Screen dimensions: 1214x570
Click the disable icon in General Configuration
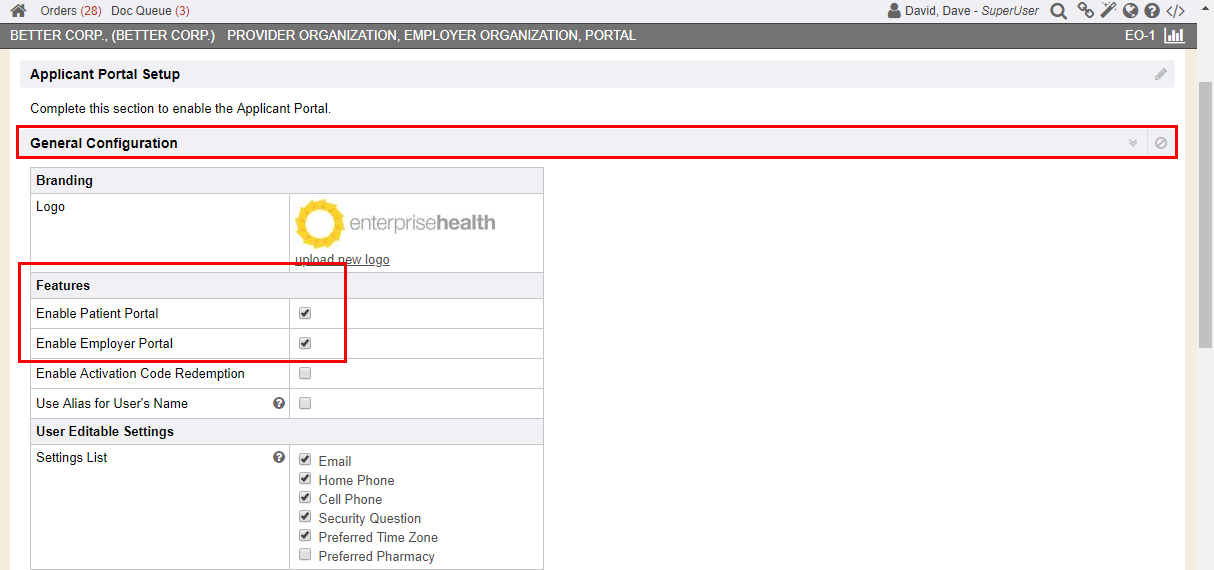pyautogui.click(x=1161, y=143)
